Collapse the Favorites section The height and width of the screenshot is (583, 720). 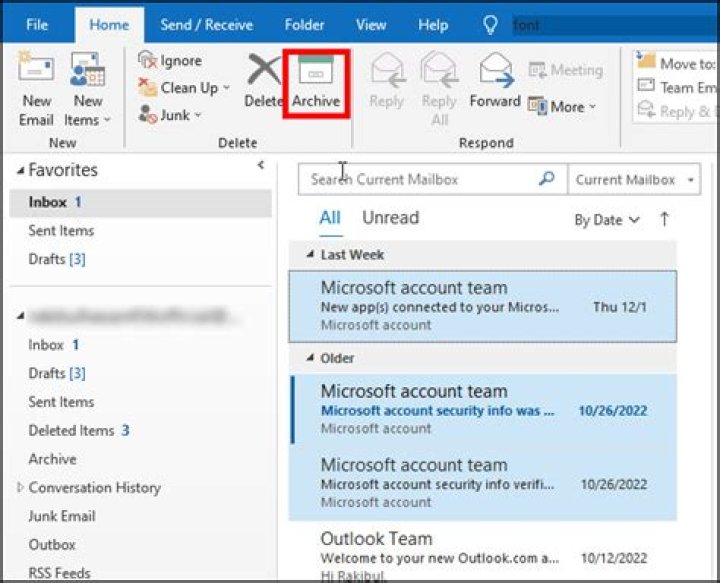20,171
